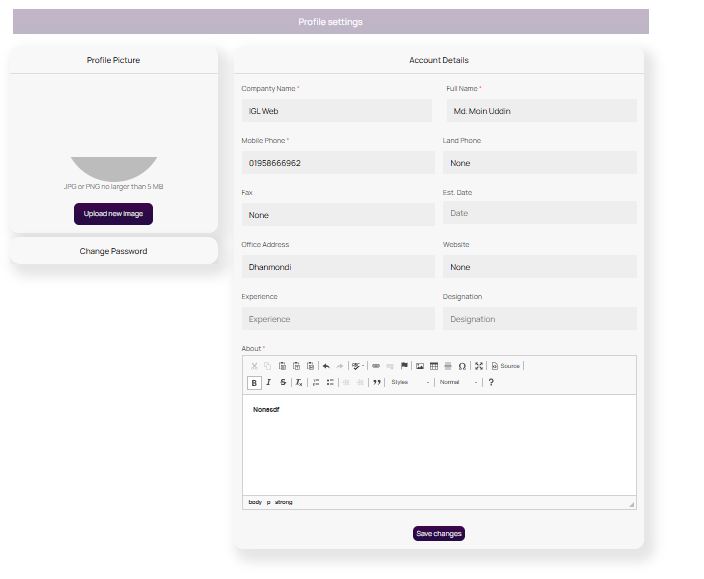
Task: Insert a link using the link icon
Action: click(x=376, y=366)
